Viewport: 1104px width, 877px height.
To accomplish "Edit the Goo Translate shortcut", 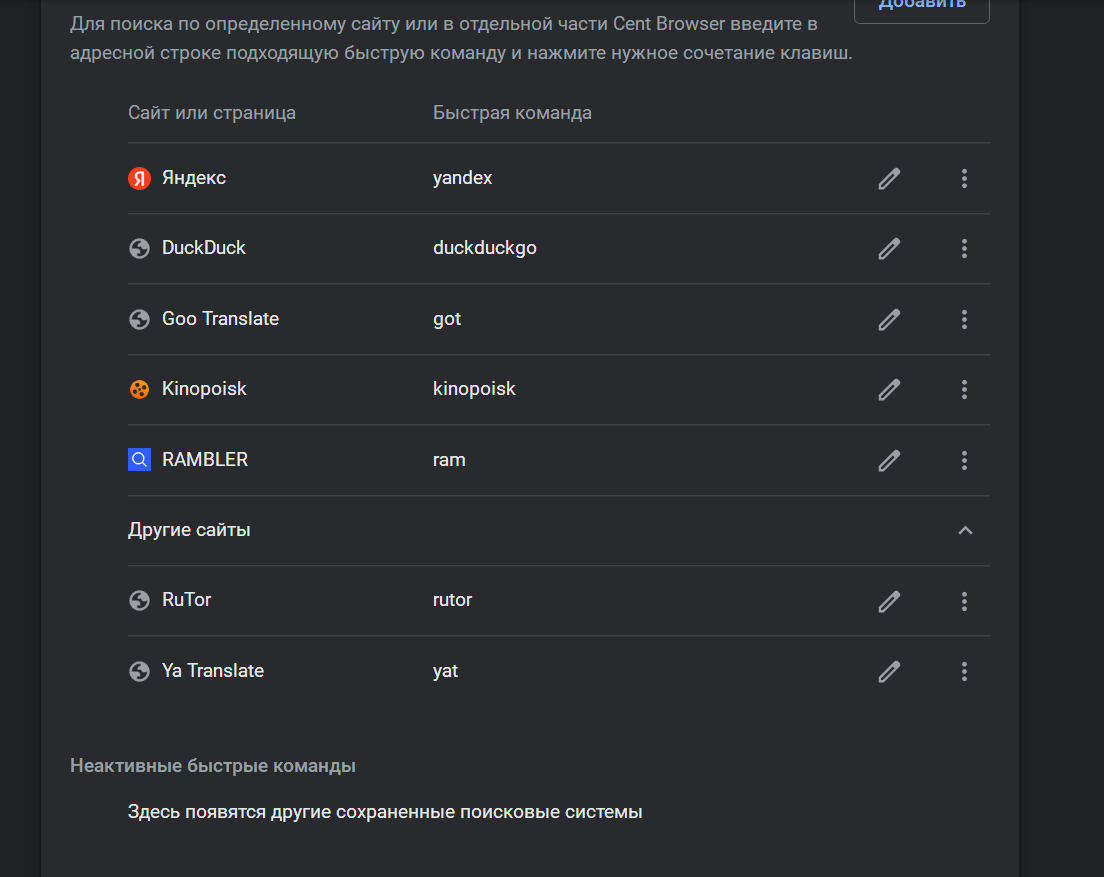I will click(x=889, y=320).
